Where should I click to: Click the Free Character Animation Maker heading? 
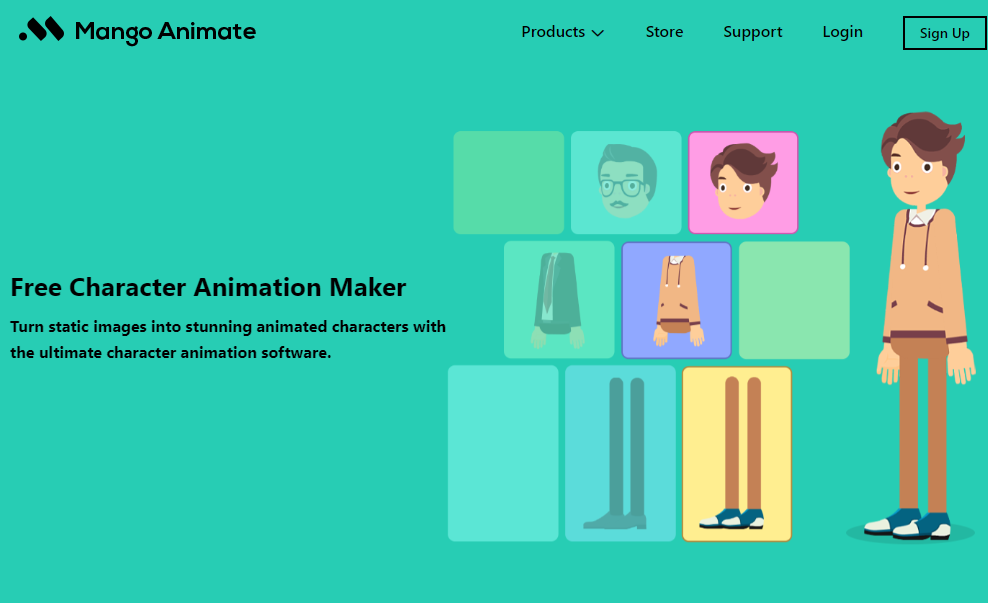point(209,287)
